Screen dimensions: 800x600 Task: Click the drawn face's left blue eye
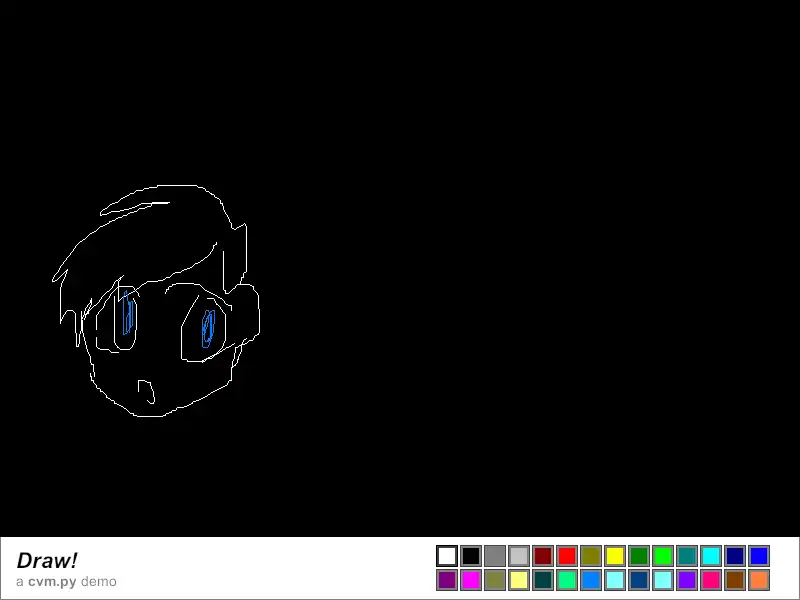click(x=128, y=312)
